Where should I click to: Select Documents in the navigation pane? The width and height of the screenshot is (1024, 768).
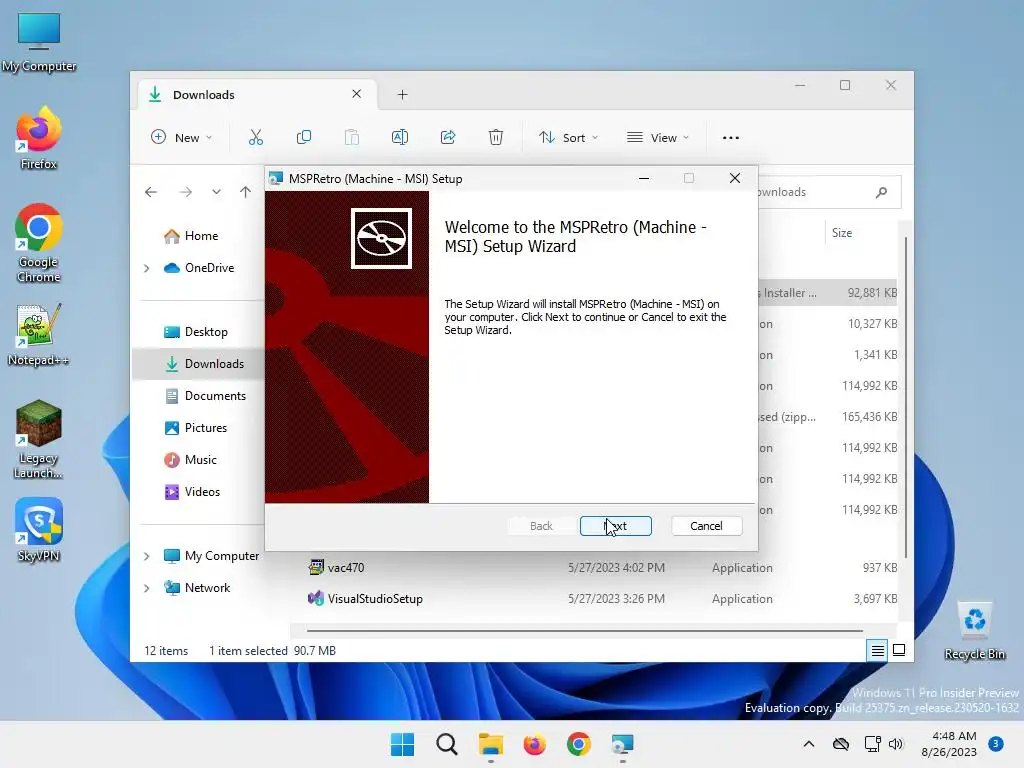(206, 396)
